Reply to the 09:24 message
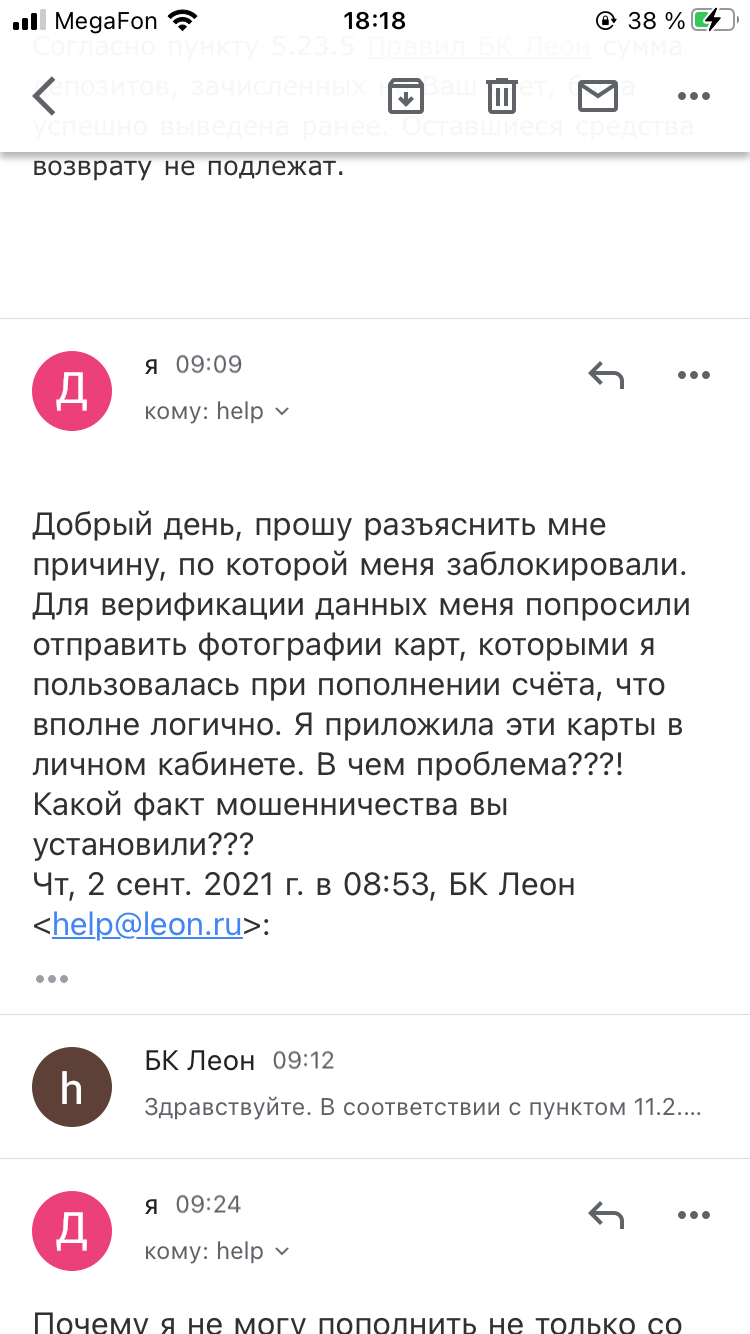Image resolution: width=750 pixels, height=1334 pixels. click(606, 1215)
